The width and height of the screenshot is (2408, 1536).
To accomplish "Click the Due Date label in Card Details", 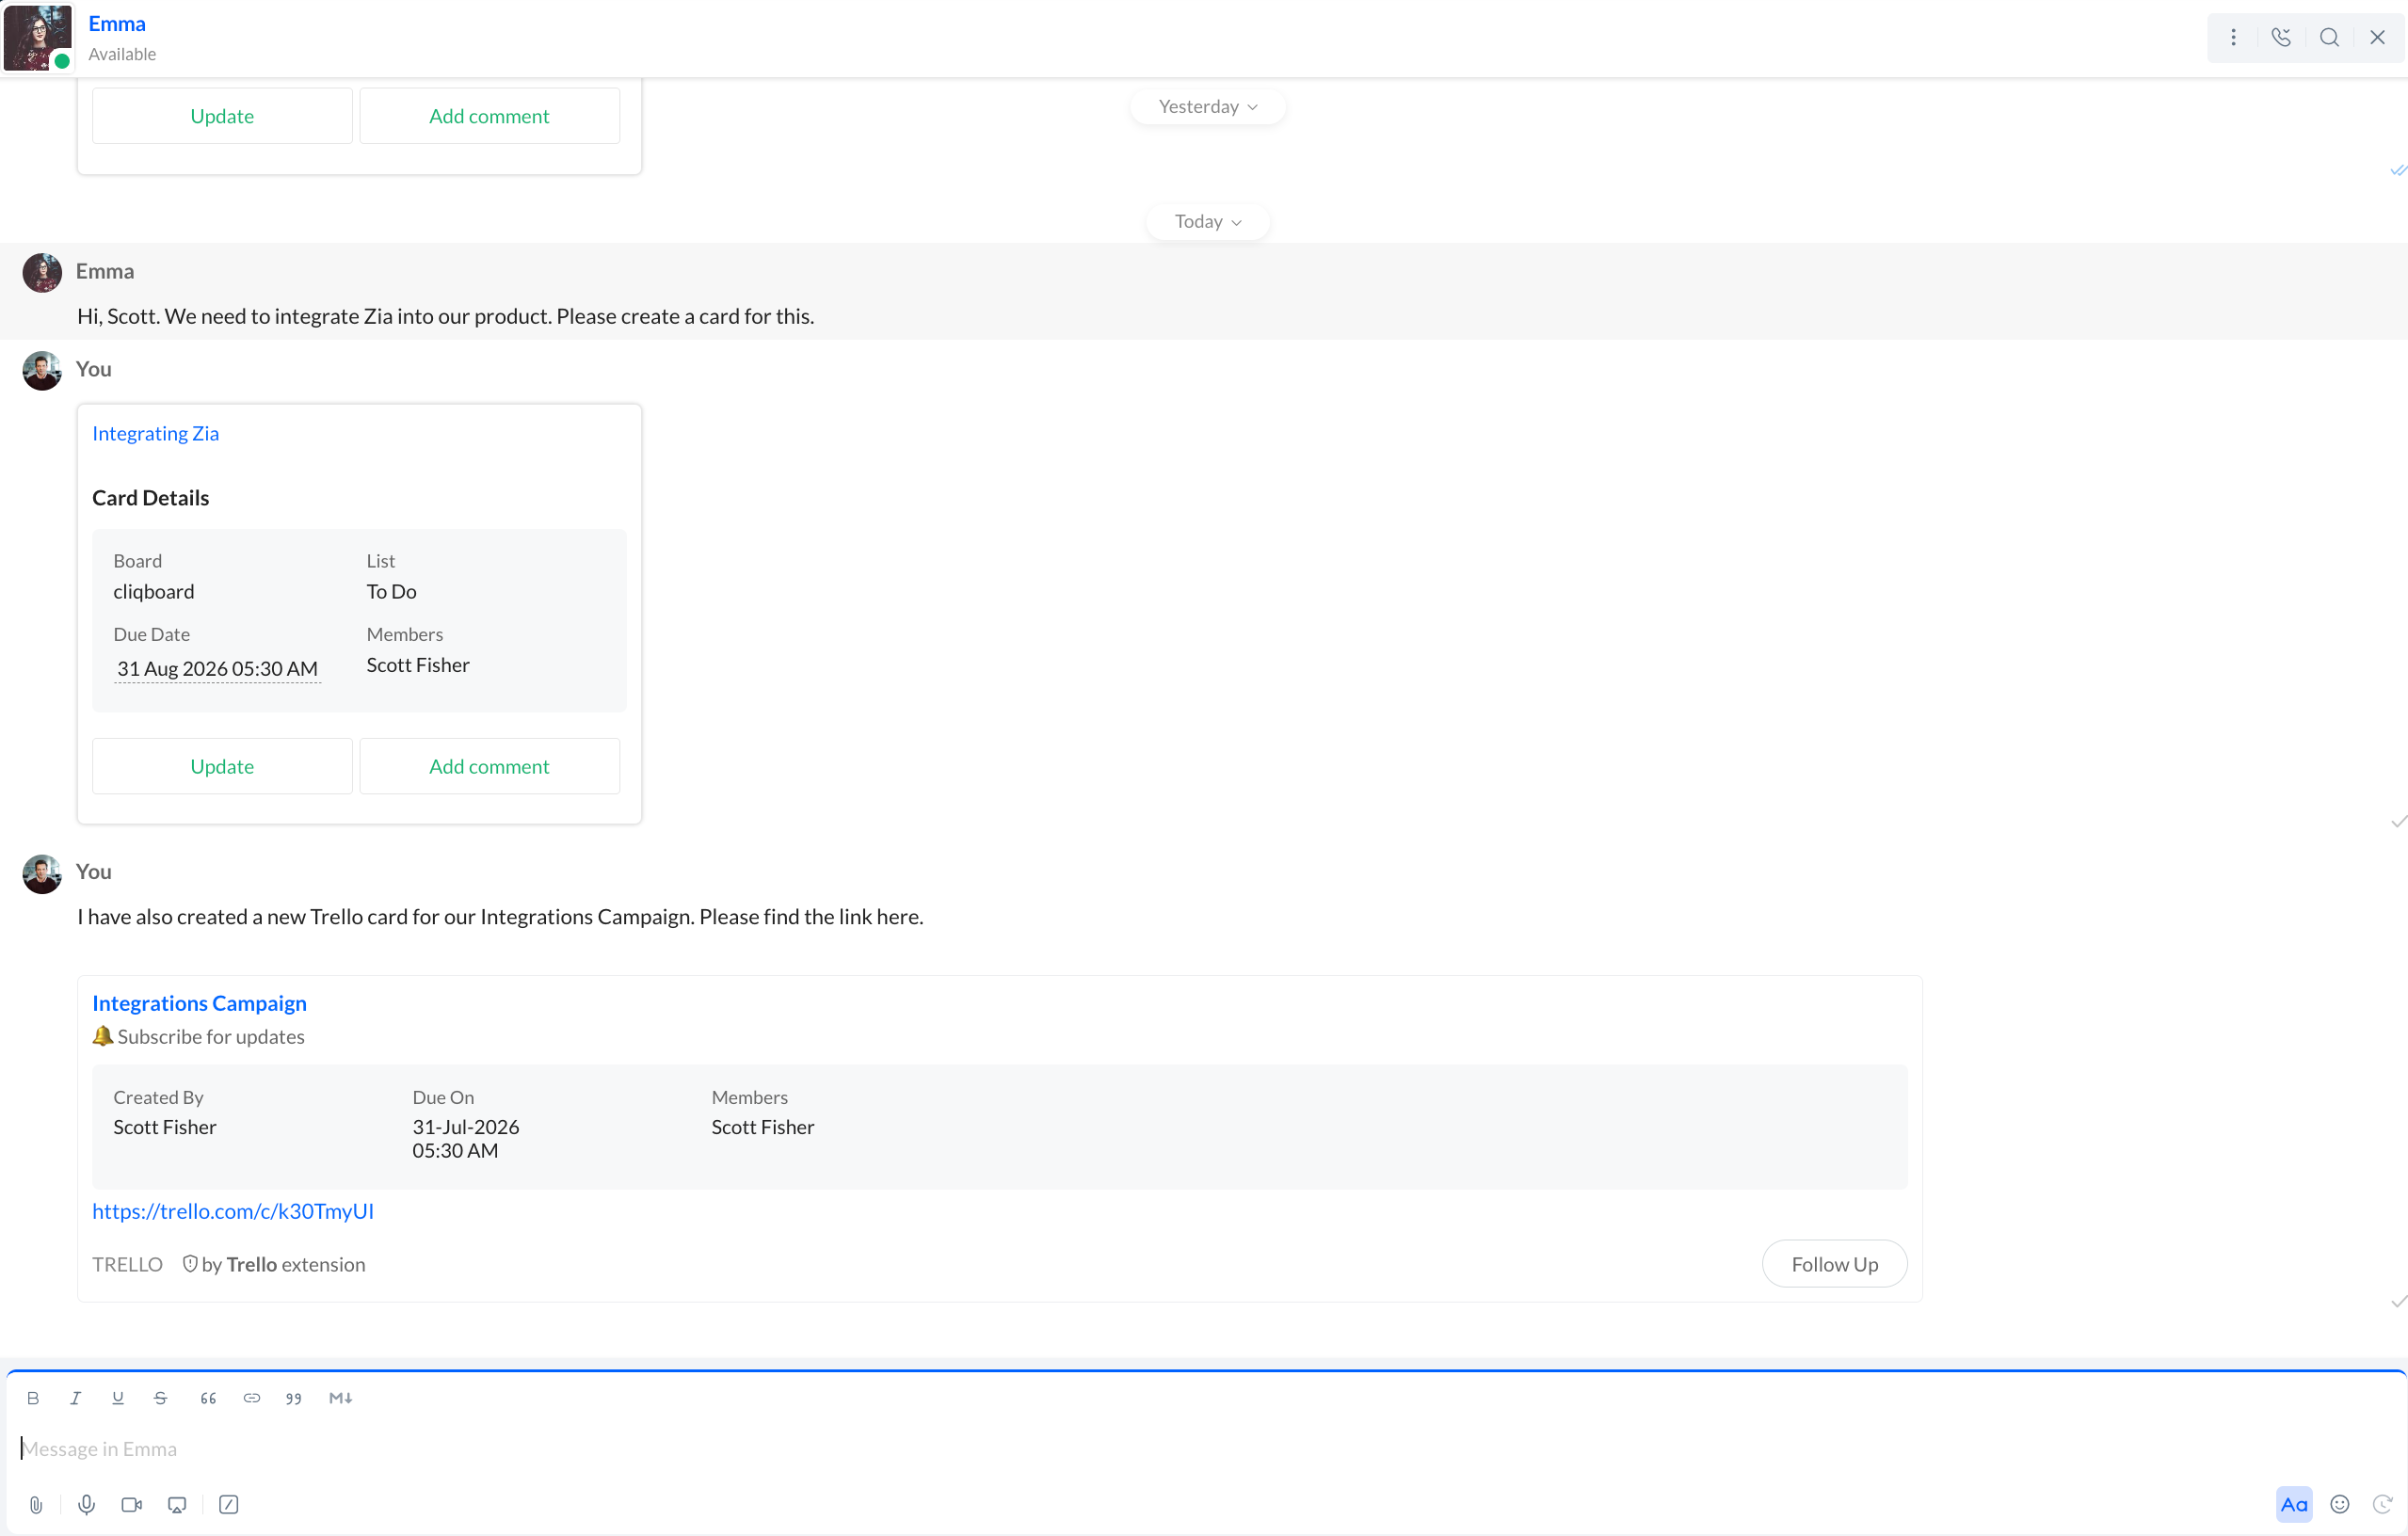I will point(151,635).
